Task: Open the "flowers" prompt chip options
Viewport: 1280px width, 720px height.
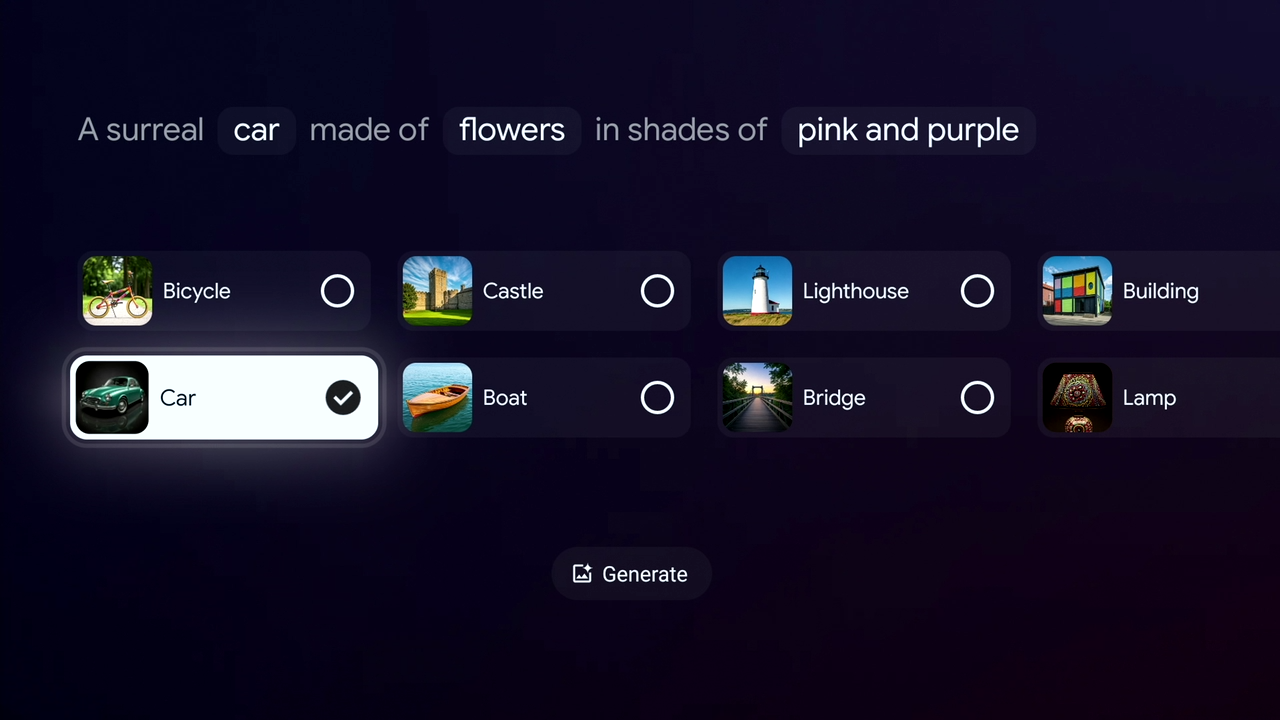Action: click(512, 130)
